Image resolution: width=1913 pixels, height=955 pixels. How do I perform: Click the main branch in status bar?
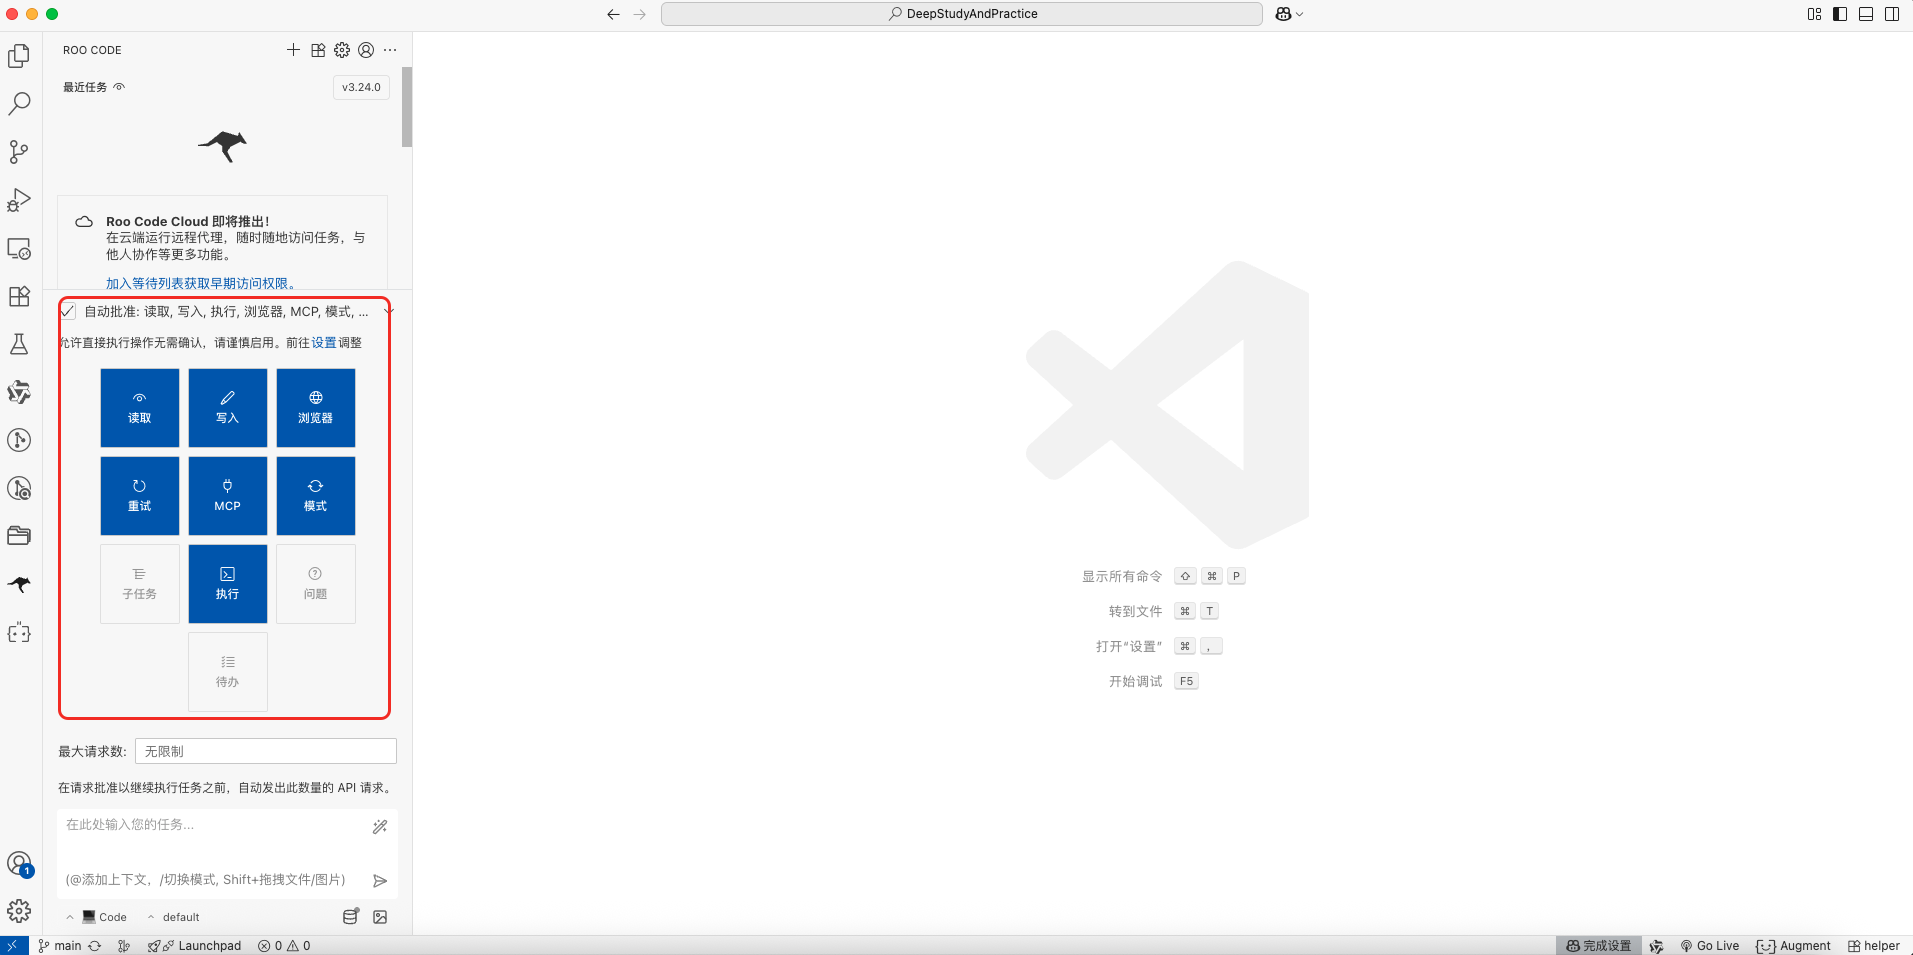(60, 946)
